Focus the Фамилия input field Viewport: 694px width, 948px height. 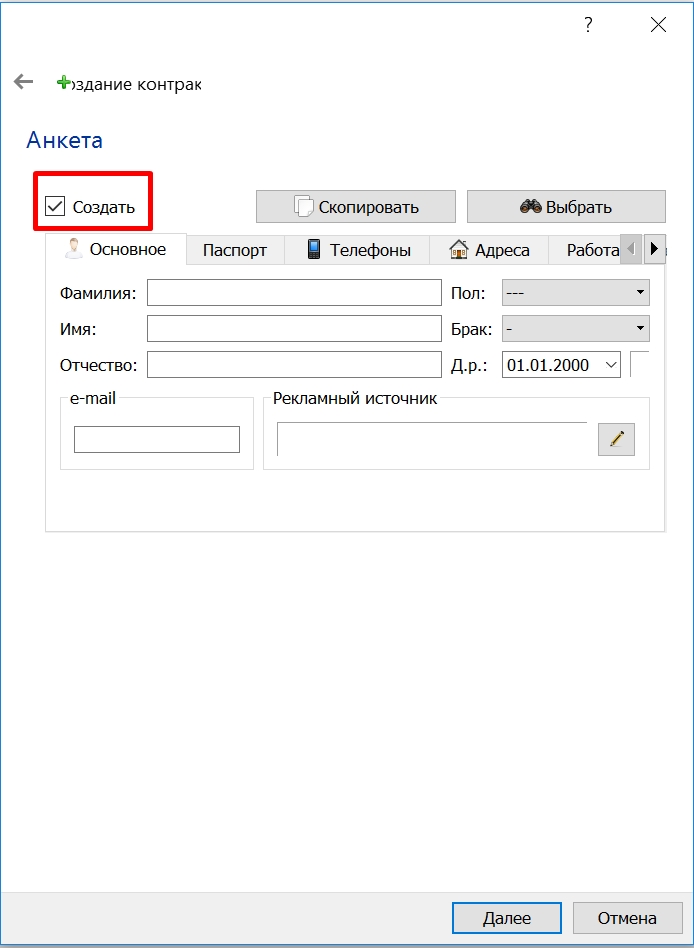294,293
